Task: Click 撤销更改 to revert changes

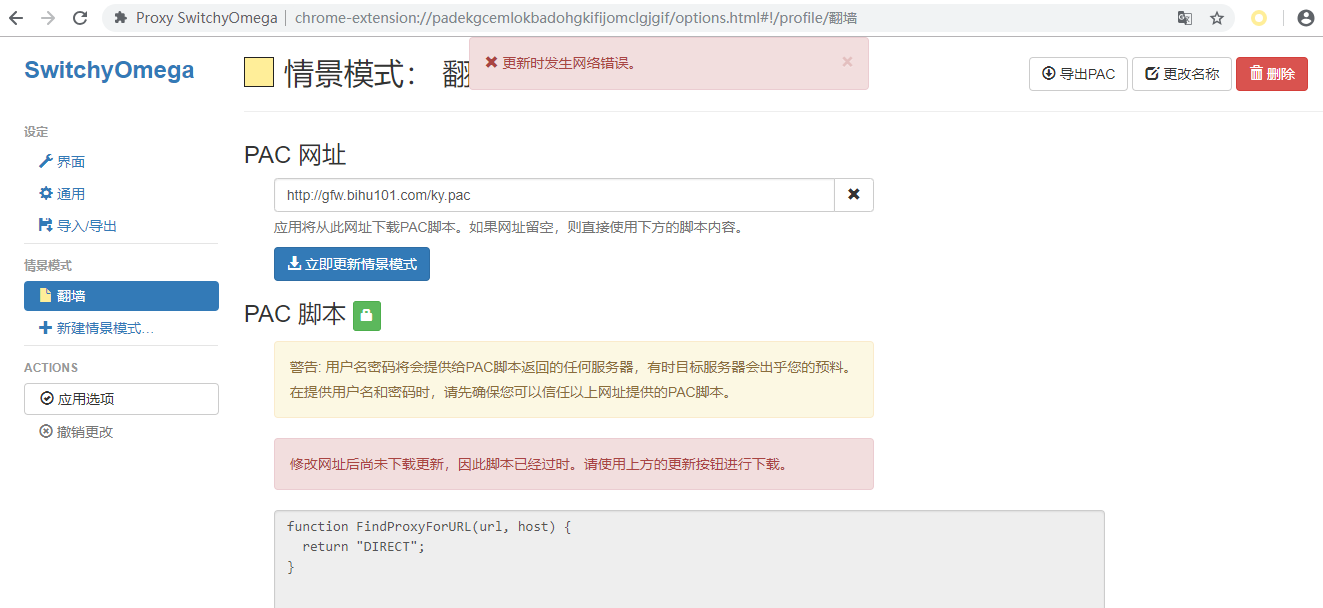Action: pyautogui.click(x=76, y=432)
